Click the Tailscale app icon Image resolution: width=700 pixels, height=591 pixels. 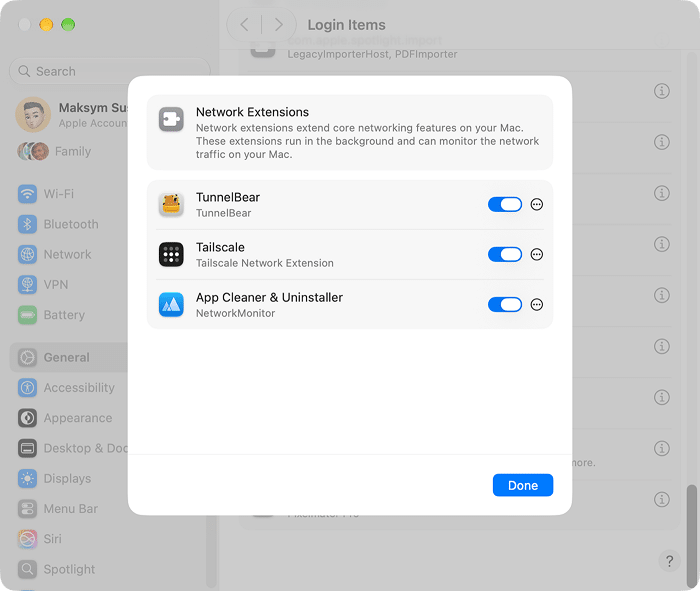pyautogui.click(x=171, y=254)
